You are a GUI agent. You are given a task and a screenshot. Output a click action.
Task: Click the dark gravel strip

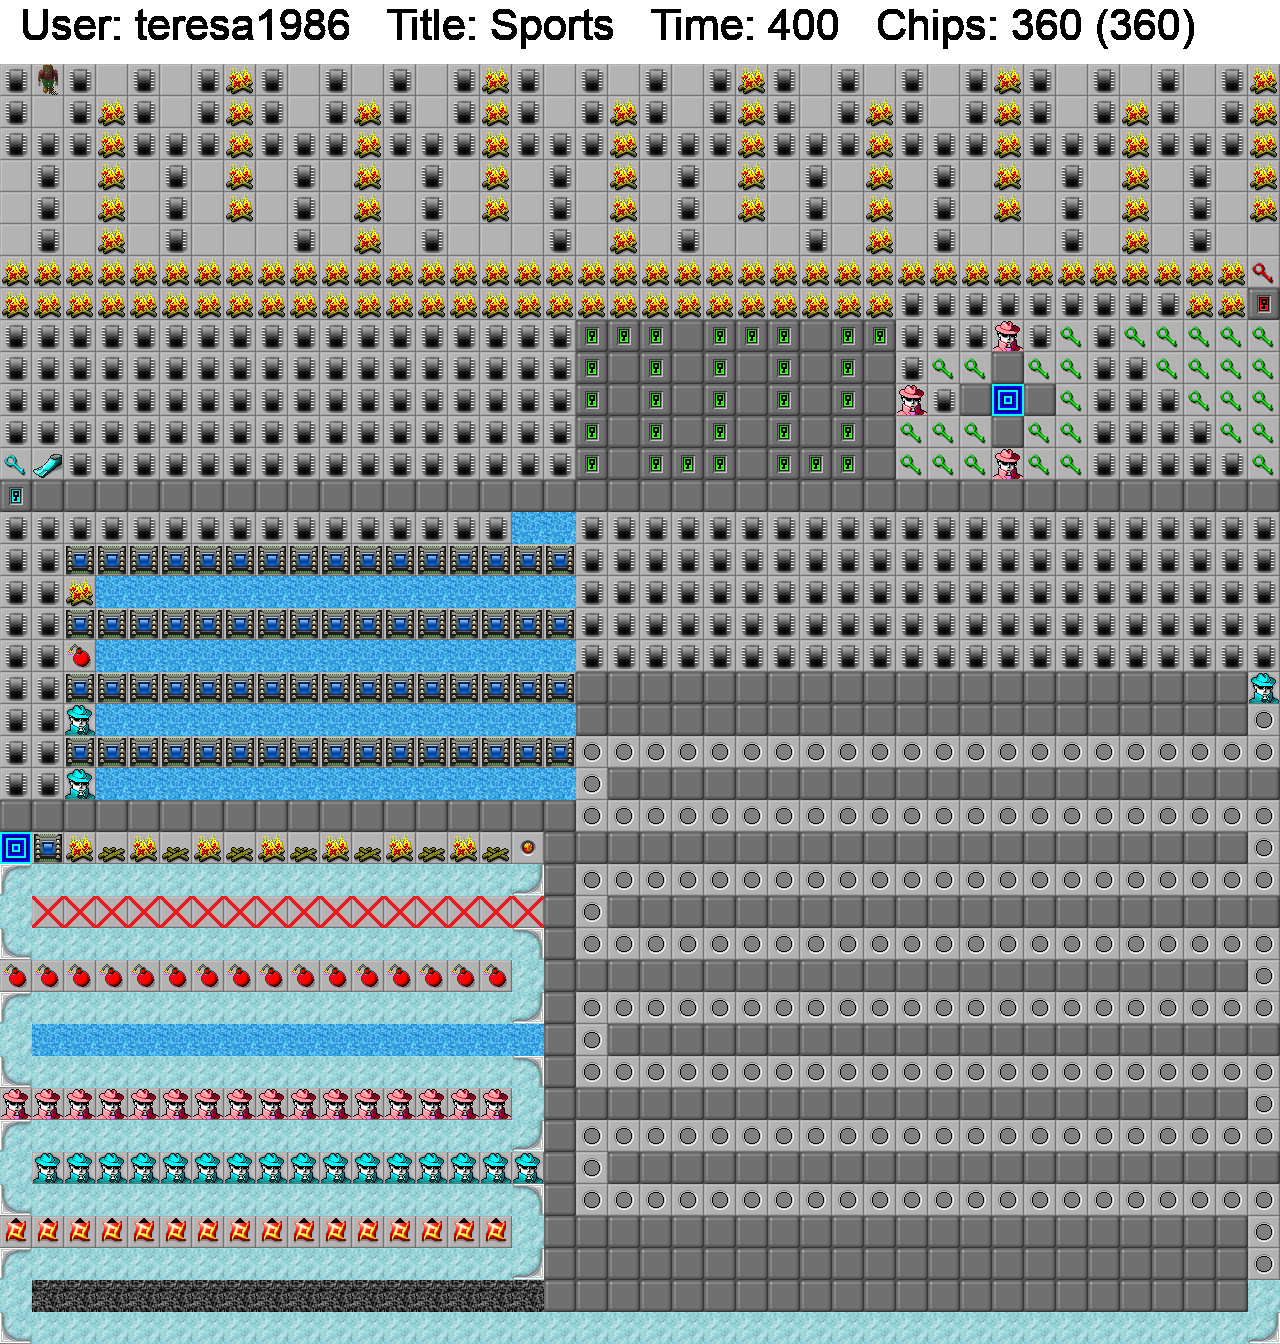point(288,1296)
